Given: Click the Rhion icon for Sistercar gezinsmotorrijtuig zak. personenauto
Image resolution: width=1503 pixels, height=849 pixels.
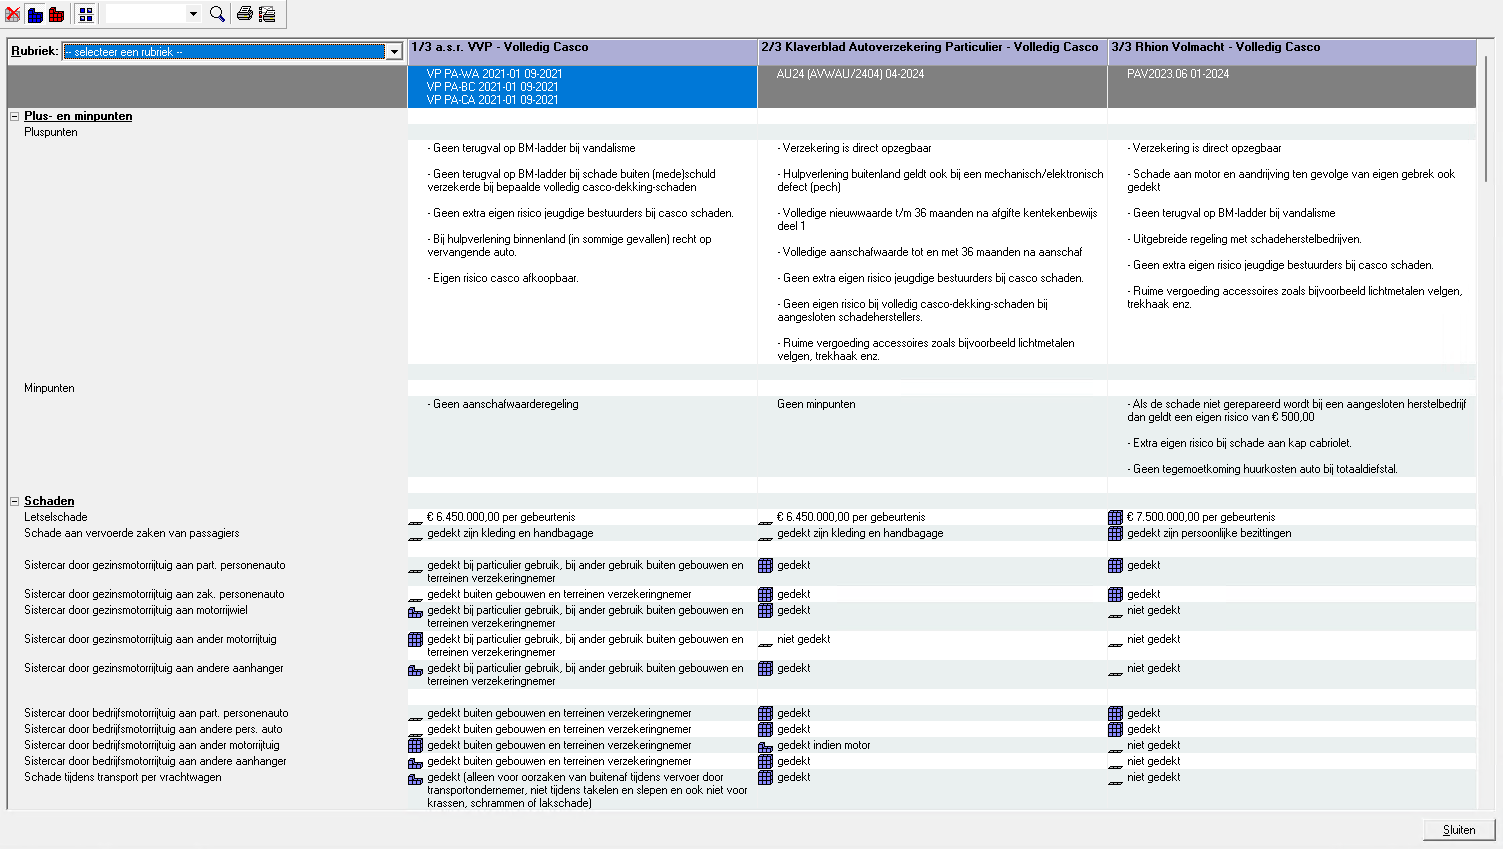Looking at the screenshot, I should (x=1115, y=595).
